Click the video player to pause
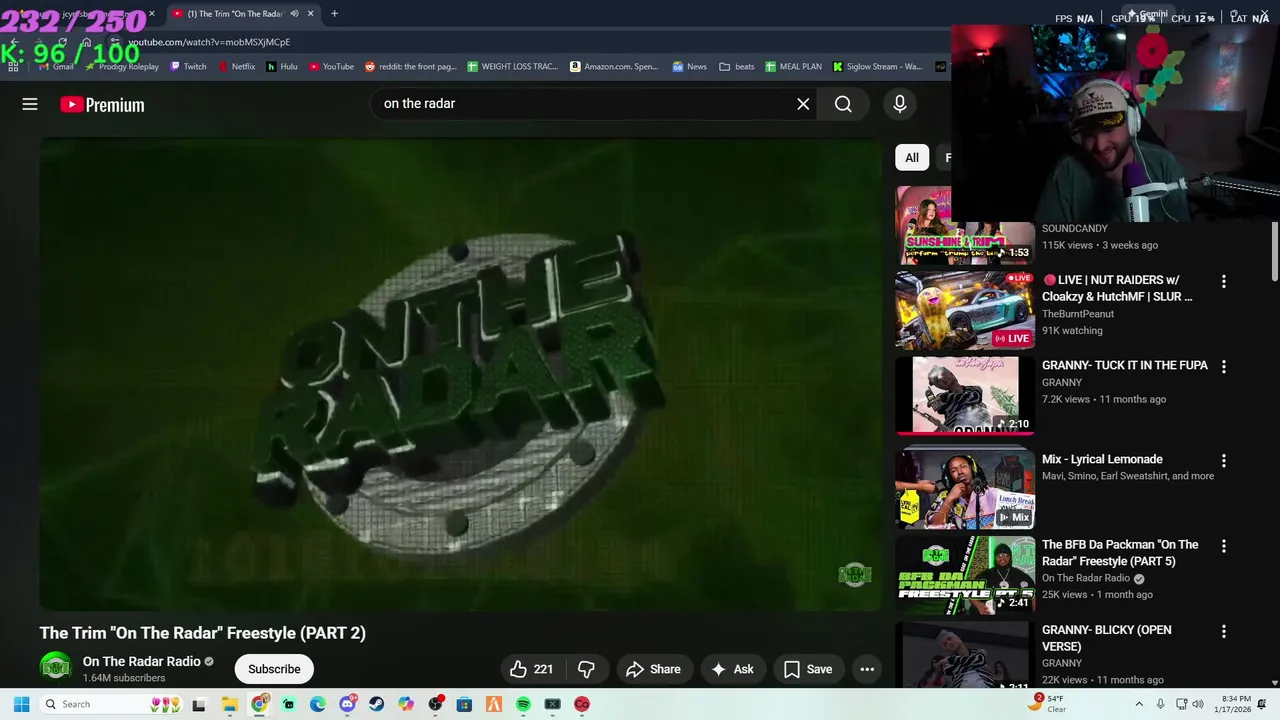 pyautogui.click(x=461, y=374)
